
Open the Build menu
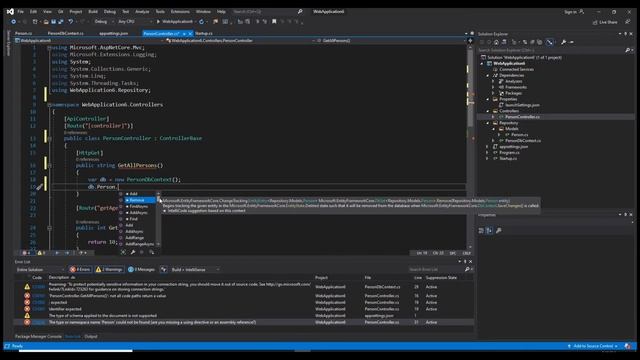93,12
